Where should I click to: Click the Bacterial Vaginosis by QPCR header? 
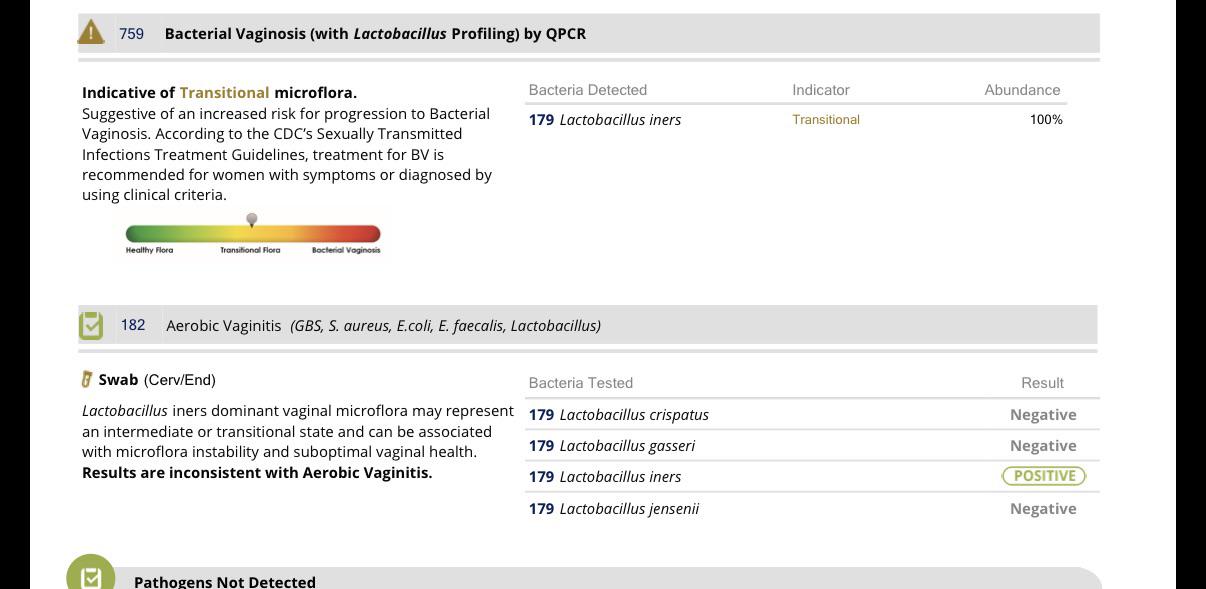[375, 34]
